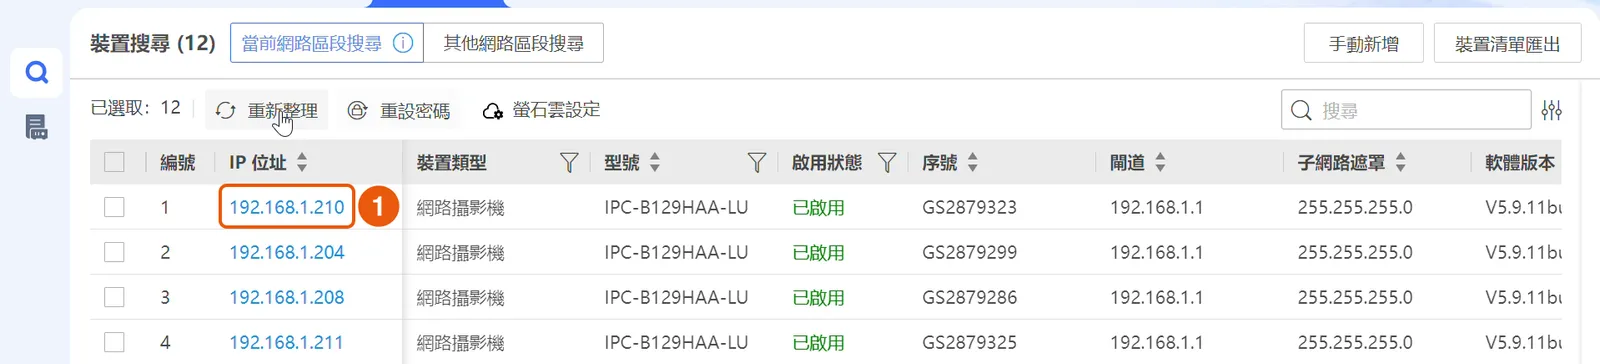Click IPC-B129HAA-LU model in GS2879325 row

[x=676, y=342]
